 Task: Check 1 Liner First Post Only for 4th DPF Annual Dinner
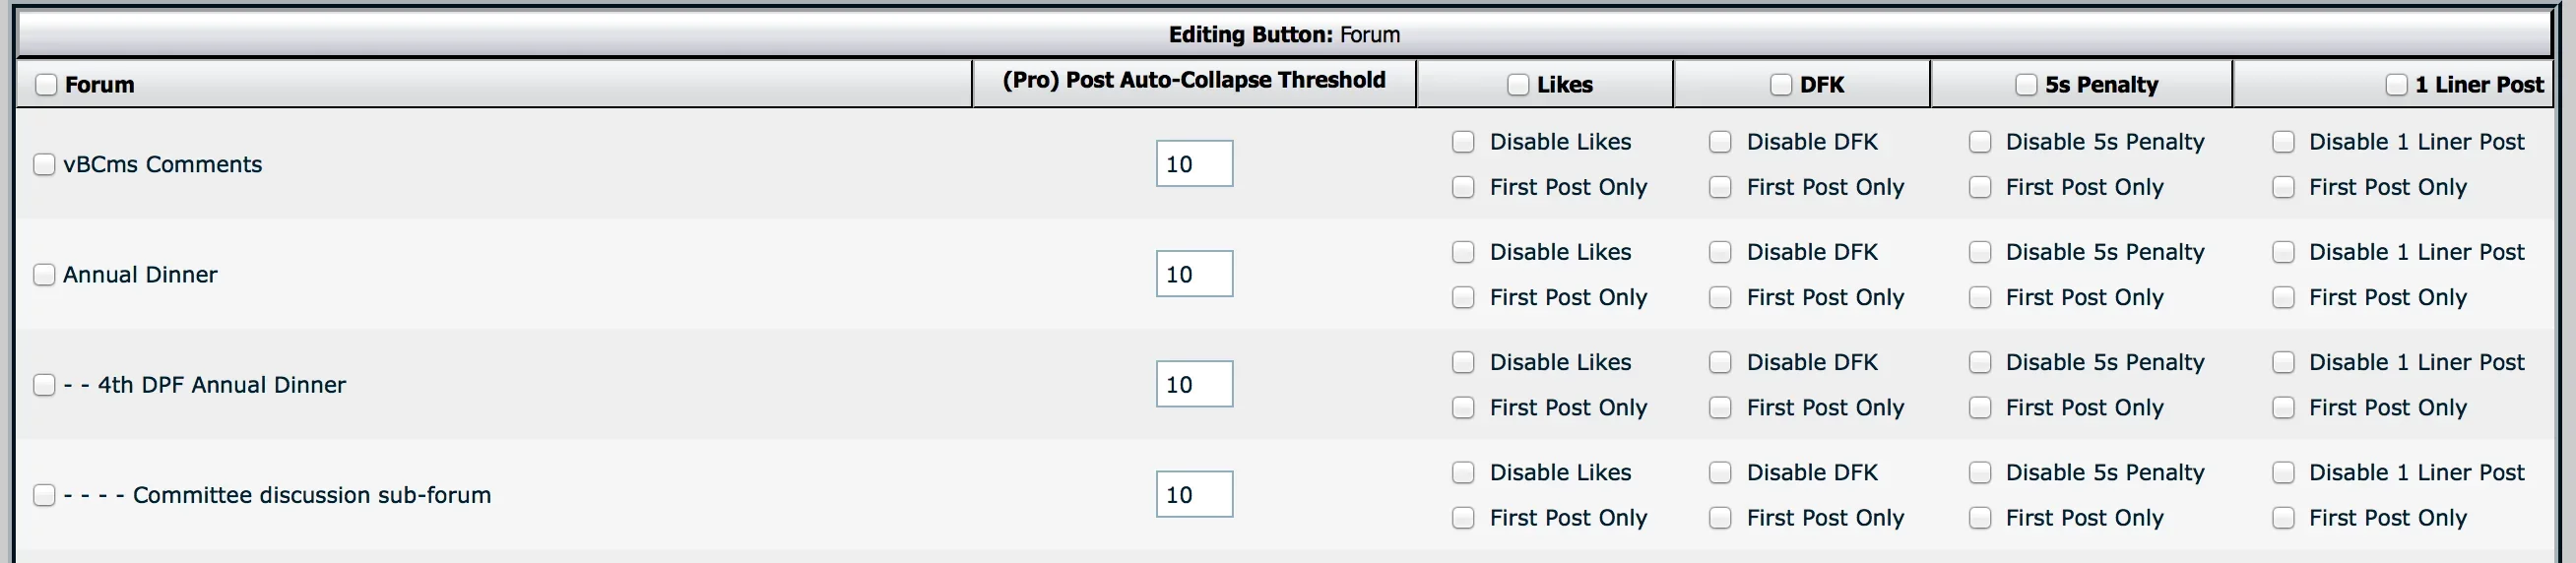[x=2283, y=408]
